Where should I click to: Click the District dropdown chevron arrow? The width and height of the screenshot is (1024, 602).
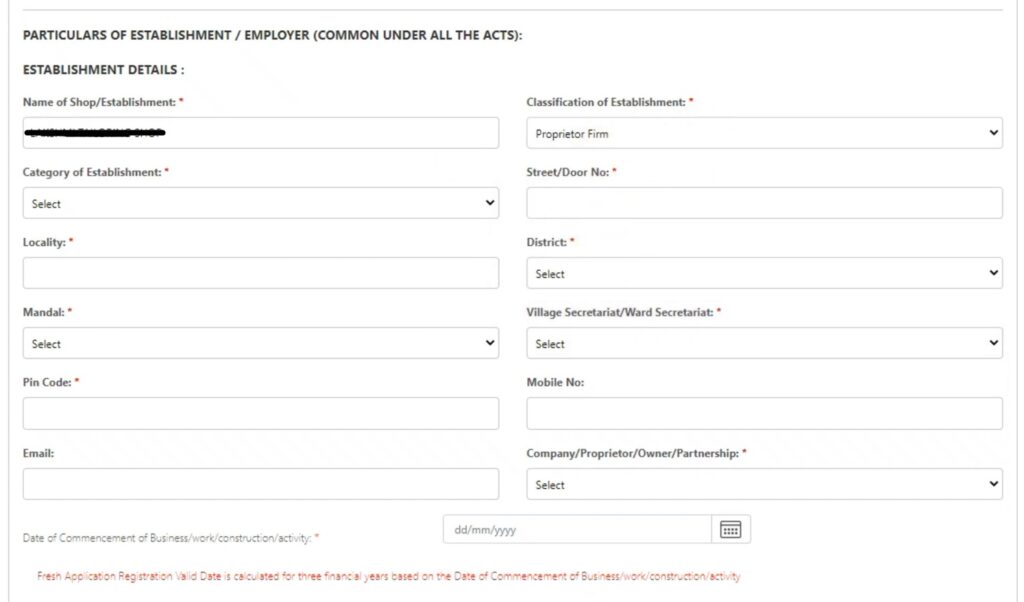point(993,272)
